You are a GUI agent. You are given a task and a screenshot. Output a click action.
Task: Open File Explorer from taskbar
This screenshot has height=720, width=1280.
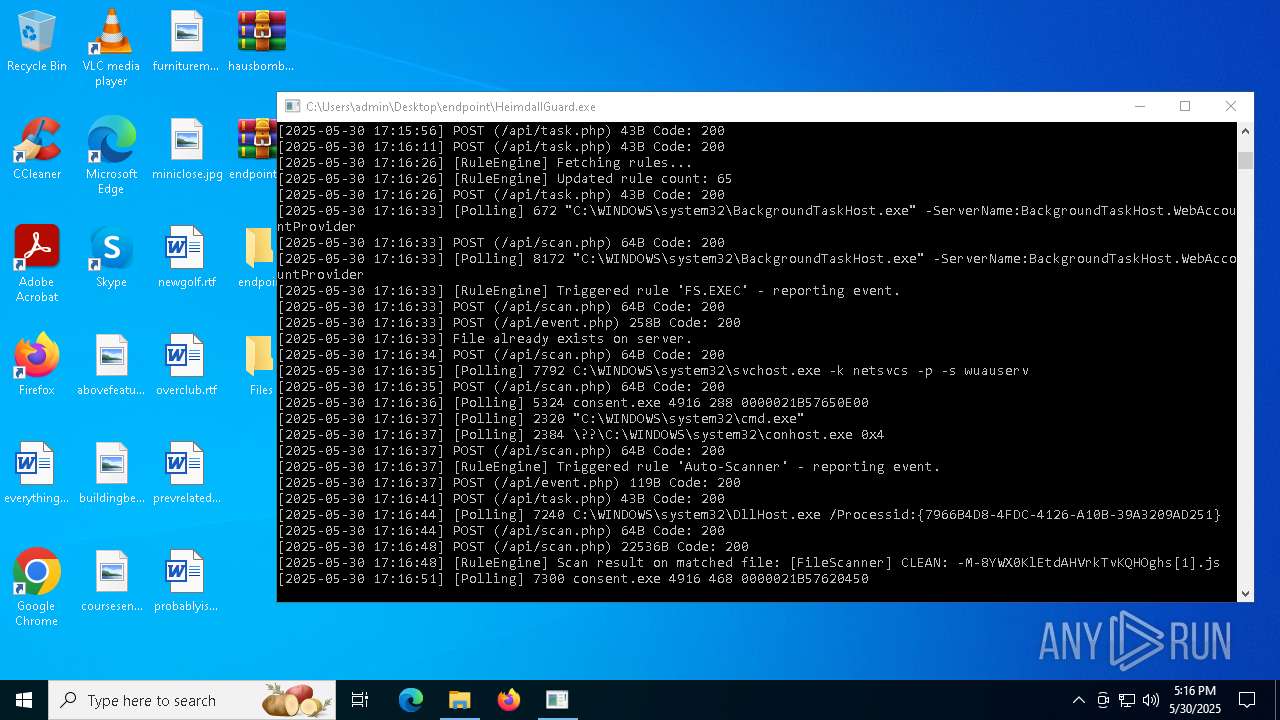pos(459,700)
